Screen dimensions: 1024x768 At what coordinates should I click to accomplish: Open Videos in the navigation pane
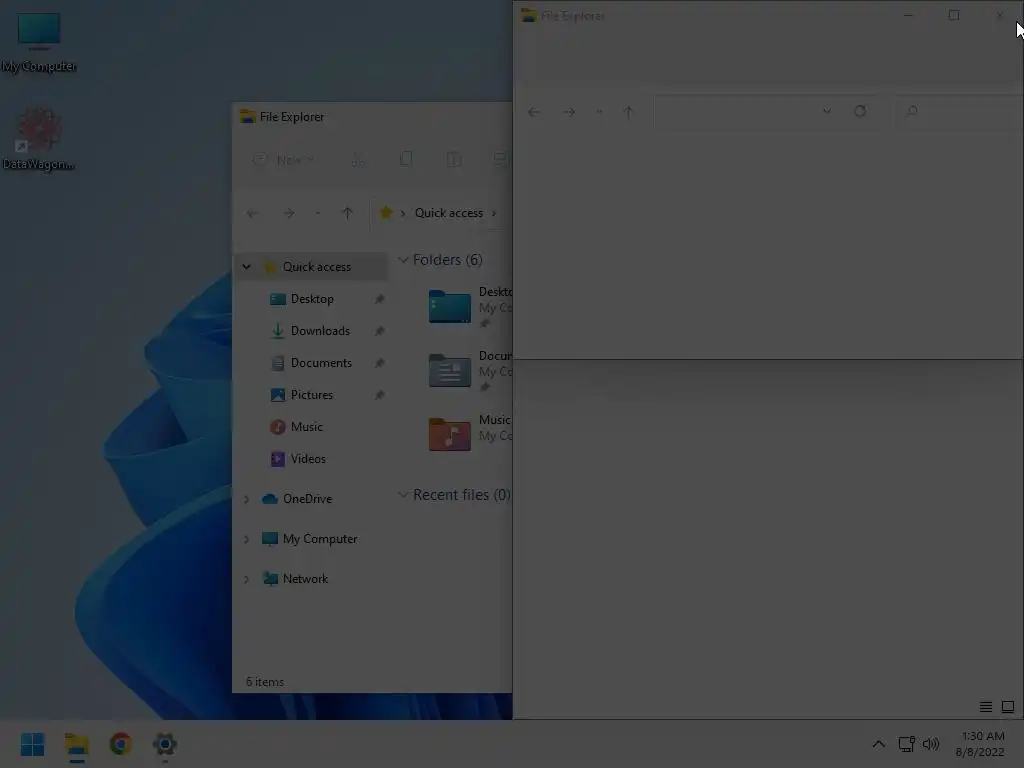click(308, 459)
